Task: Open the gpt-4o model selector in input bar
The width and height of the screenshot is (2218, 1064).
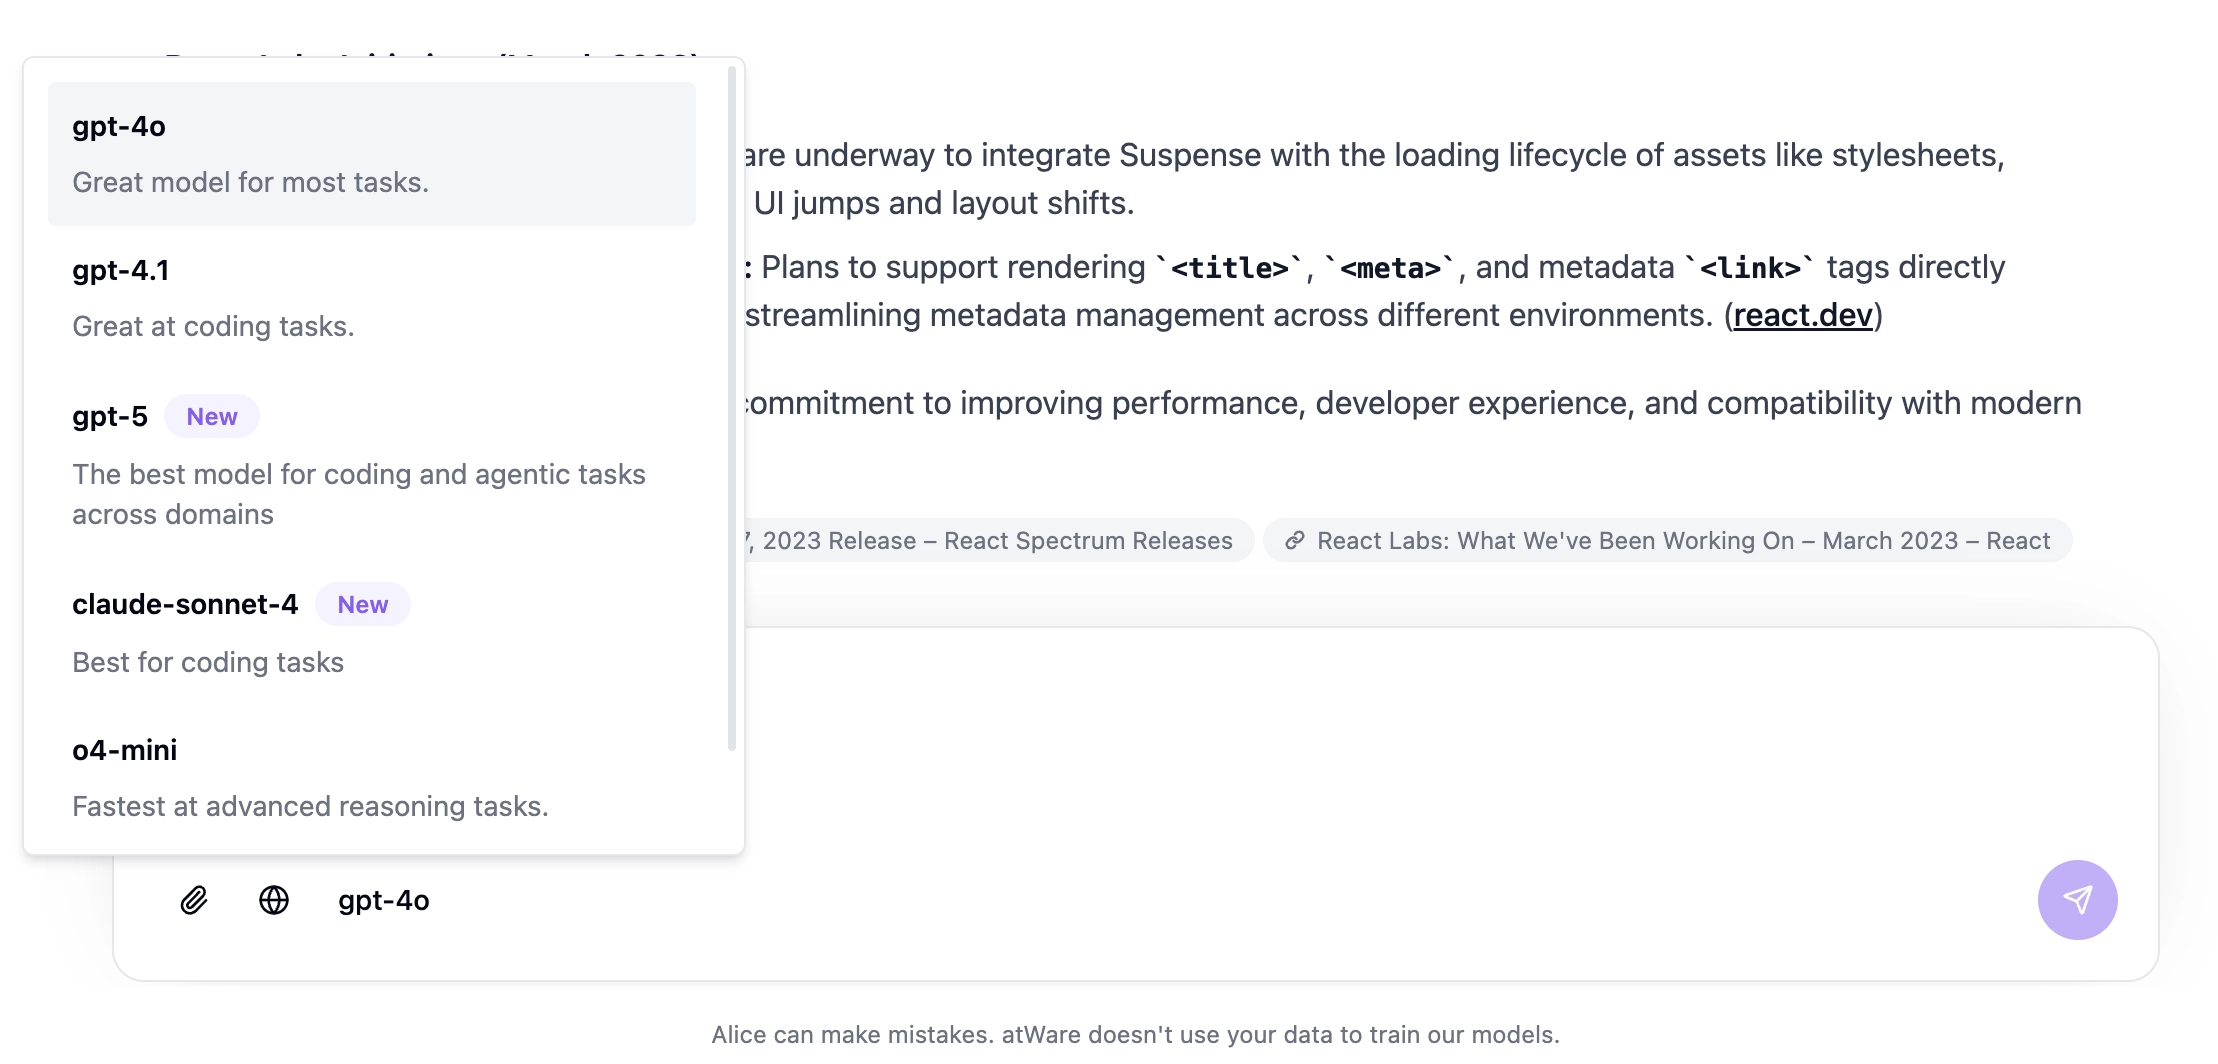Action: (x=384, y=900)
